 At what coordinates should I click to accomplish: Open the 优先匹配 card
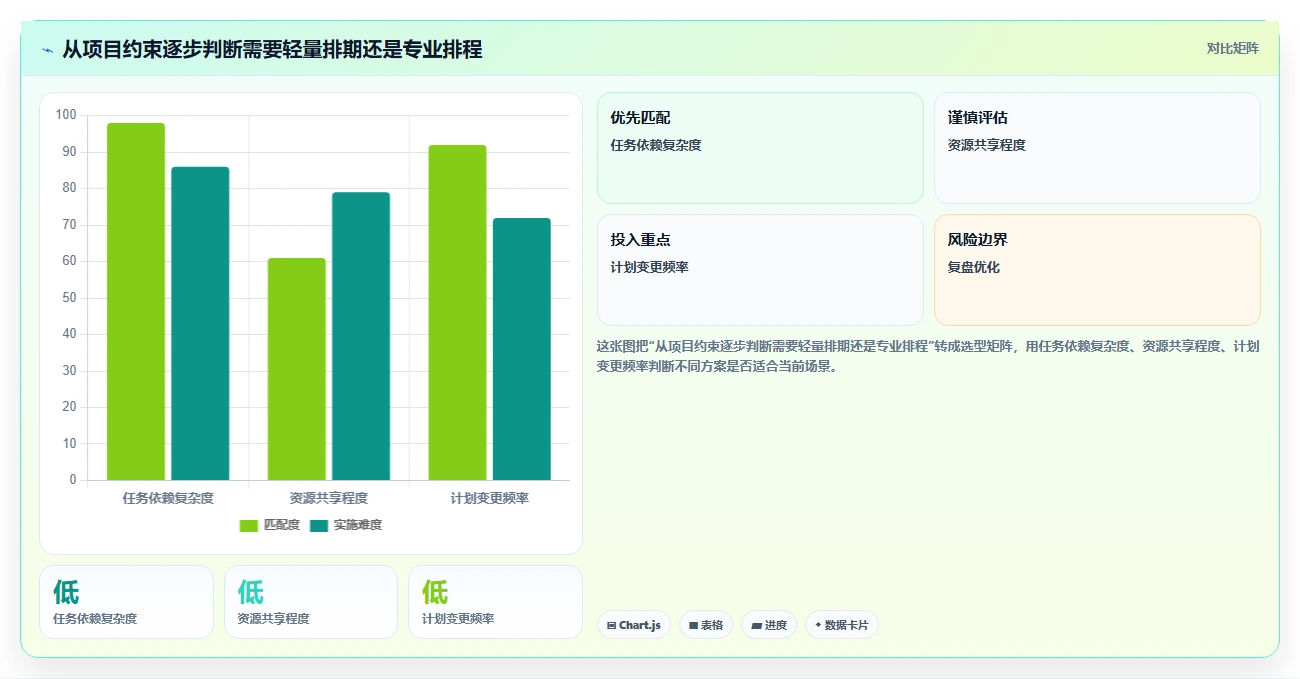click(x=760, y=148)
